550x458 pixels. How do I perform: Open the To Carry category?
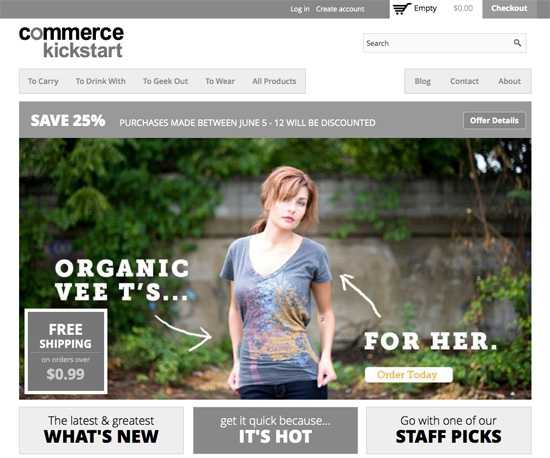coord(43,81)
